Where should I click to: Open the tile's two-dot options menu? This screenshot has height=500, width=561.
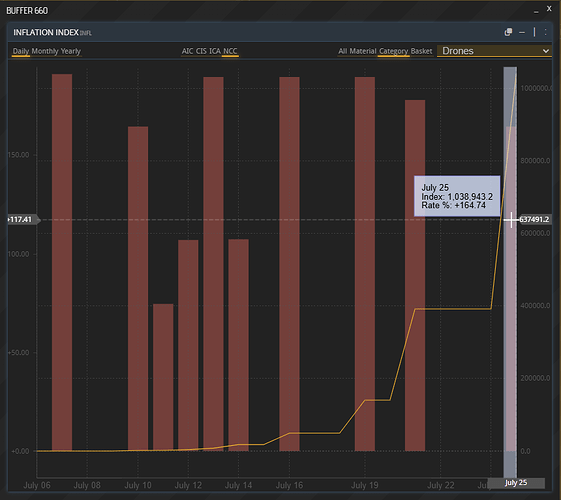(x=545, y=32)
